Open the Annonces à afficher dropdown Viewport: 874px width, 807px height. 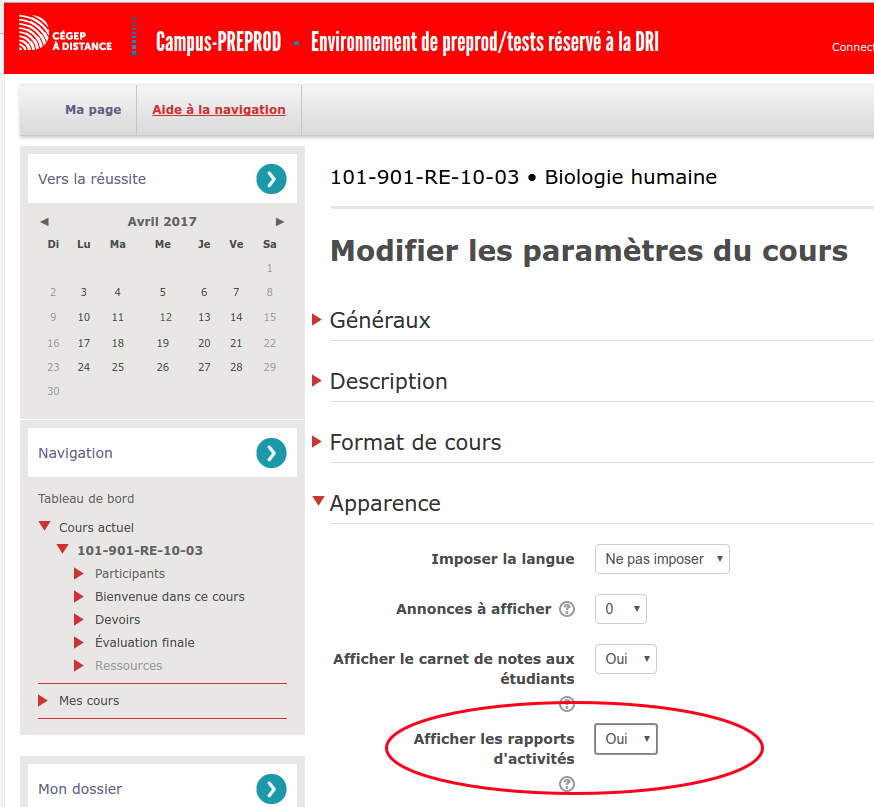coord(621,609)
